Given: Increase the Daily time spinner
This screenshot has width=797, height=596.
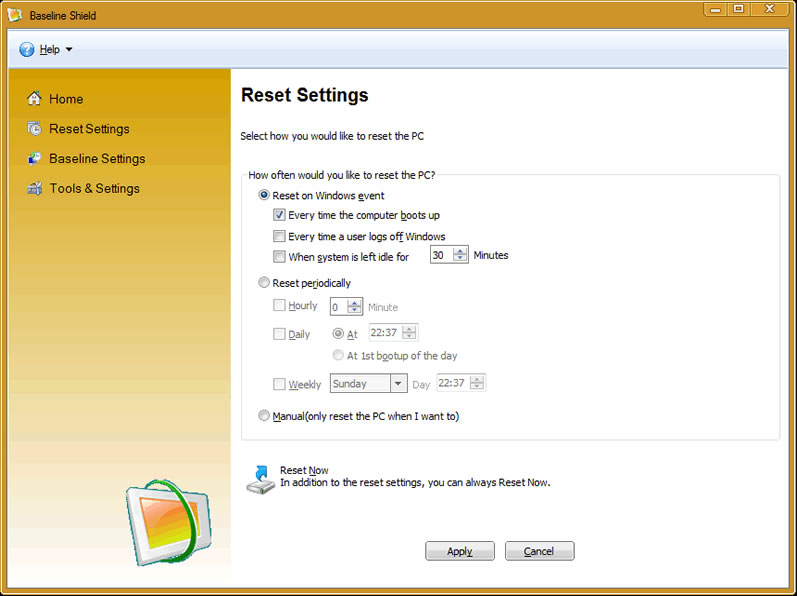Looking at the screenshot, I should (409, 329).
